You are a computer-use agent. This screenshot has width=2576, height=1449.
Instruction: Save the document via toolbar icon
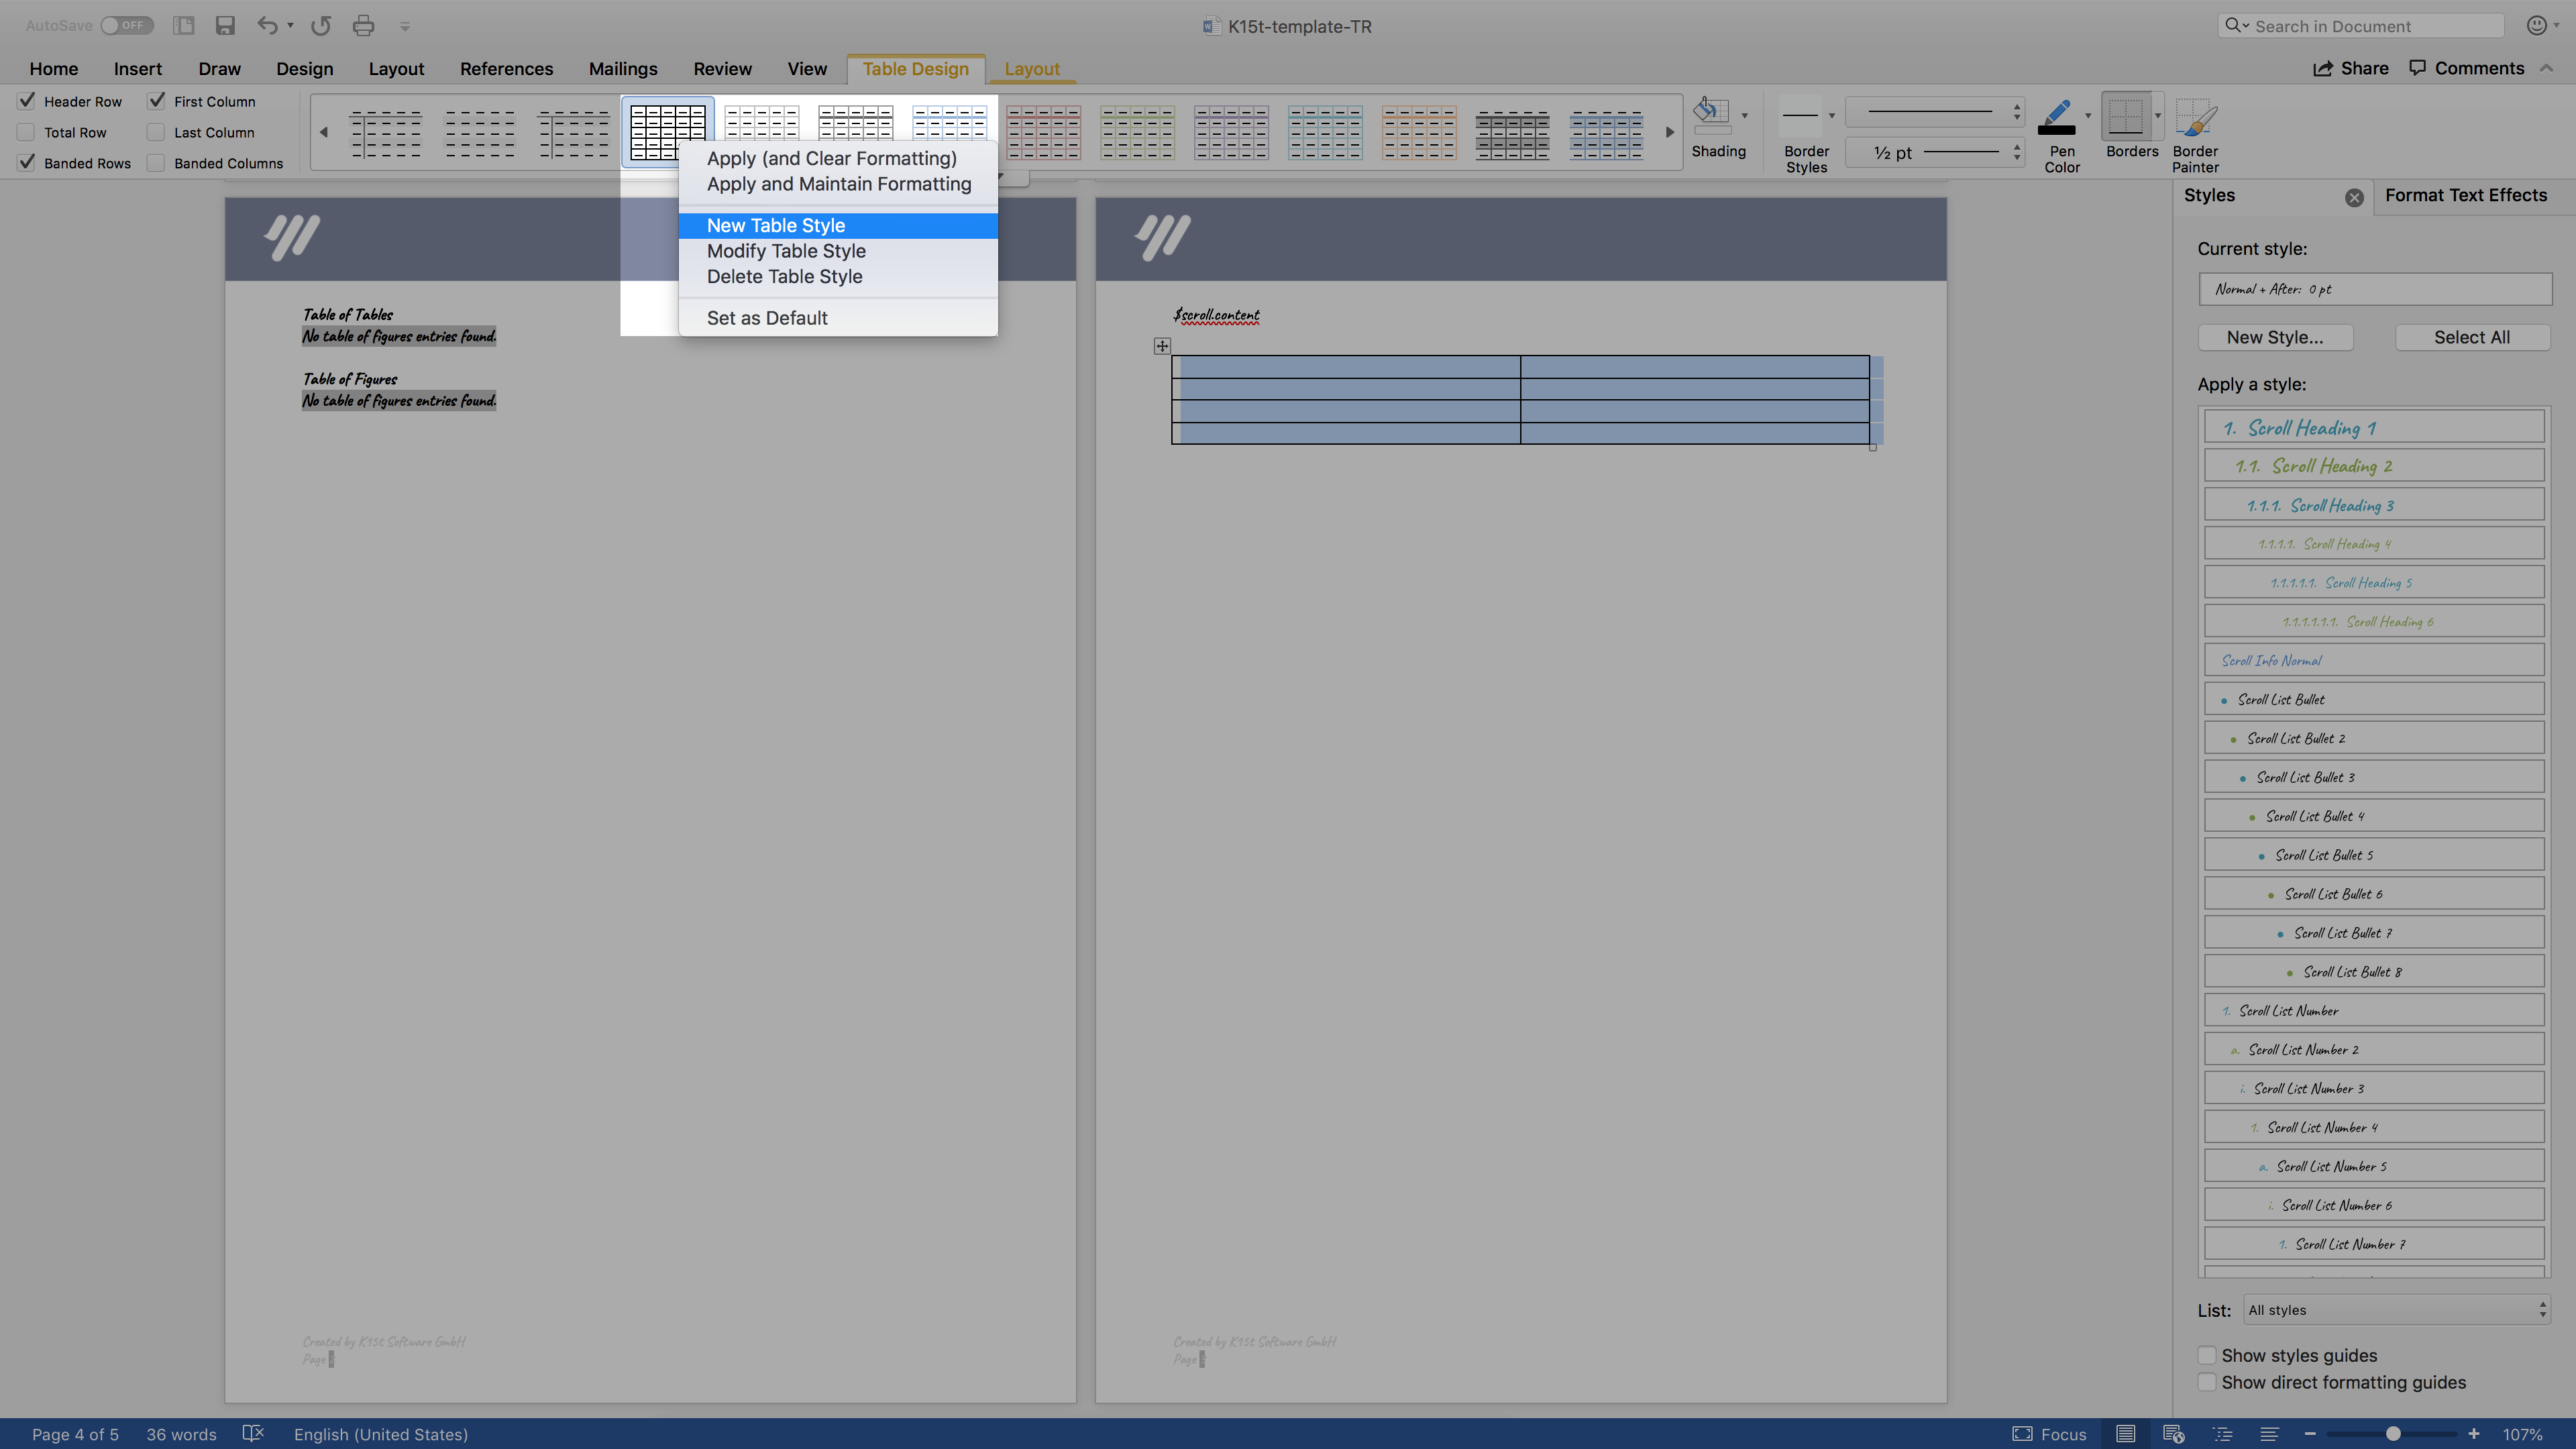[x=225, y=25]
